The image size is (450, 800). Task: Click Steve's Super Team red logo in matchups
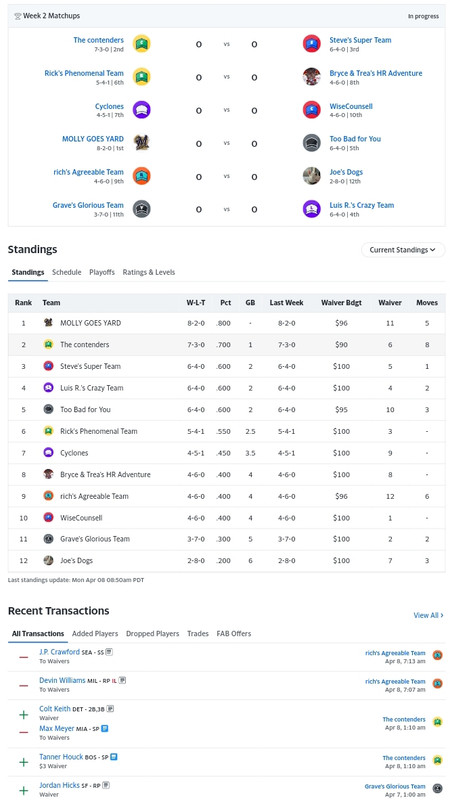[x=311, y=43]
